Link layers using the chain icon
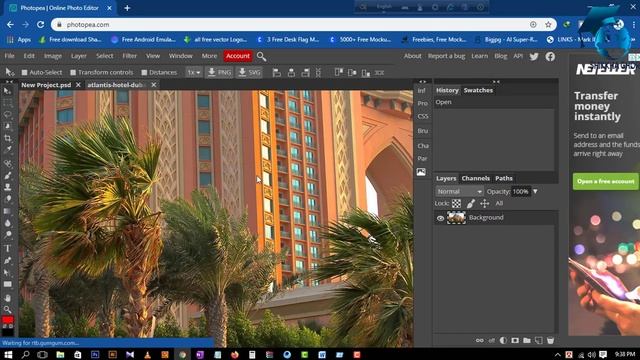 pos(480,340)
